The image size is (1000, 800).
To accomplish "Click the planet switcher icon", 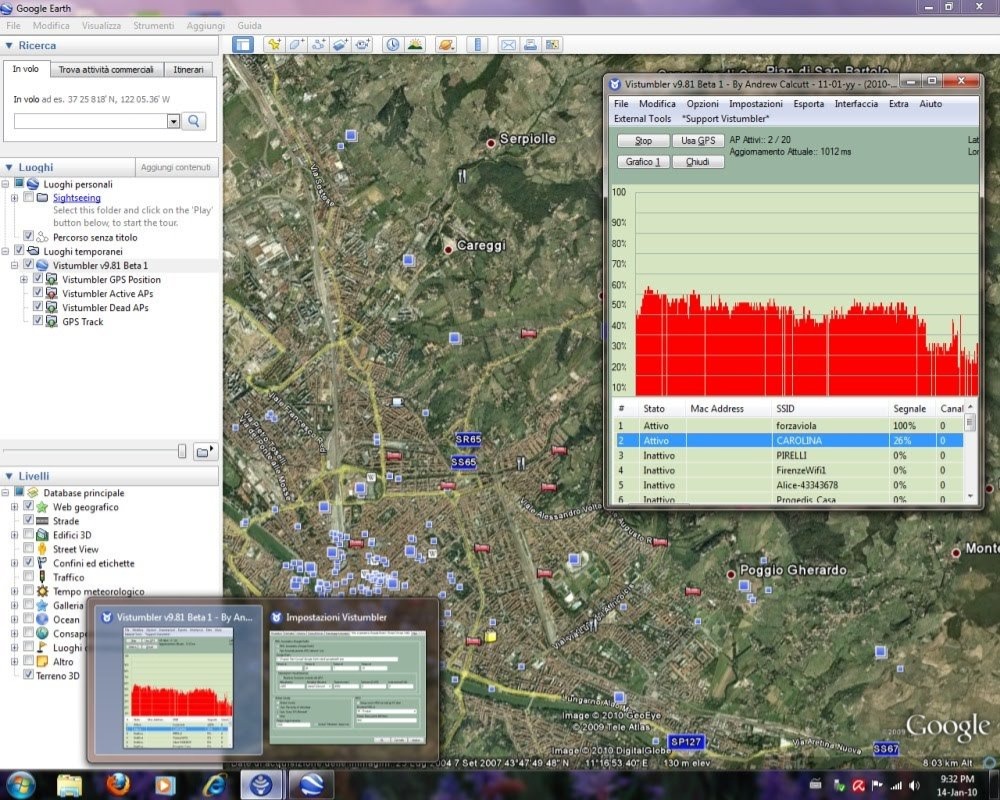I will pyautogui.click(x=446, y=44).
